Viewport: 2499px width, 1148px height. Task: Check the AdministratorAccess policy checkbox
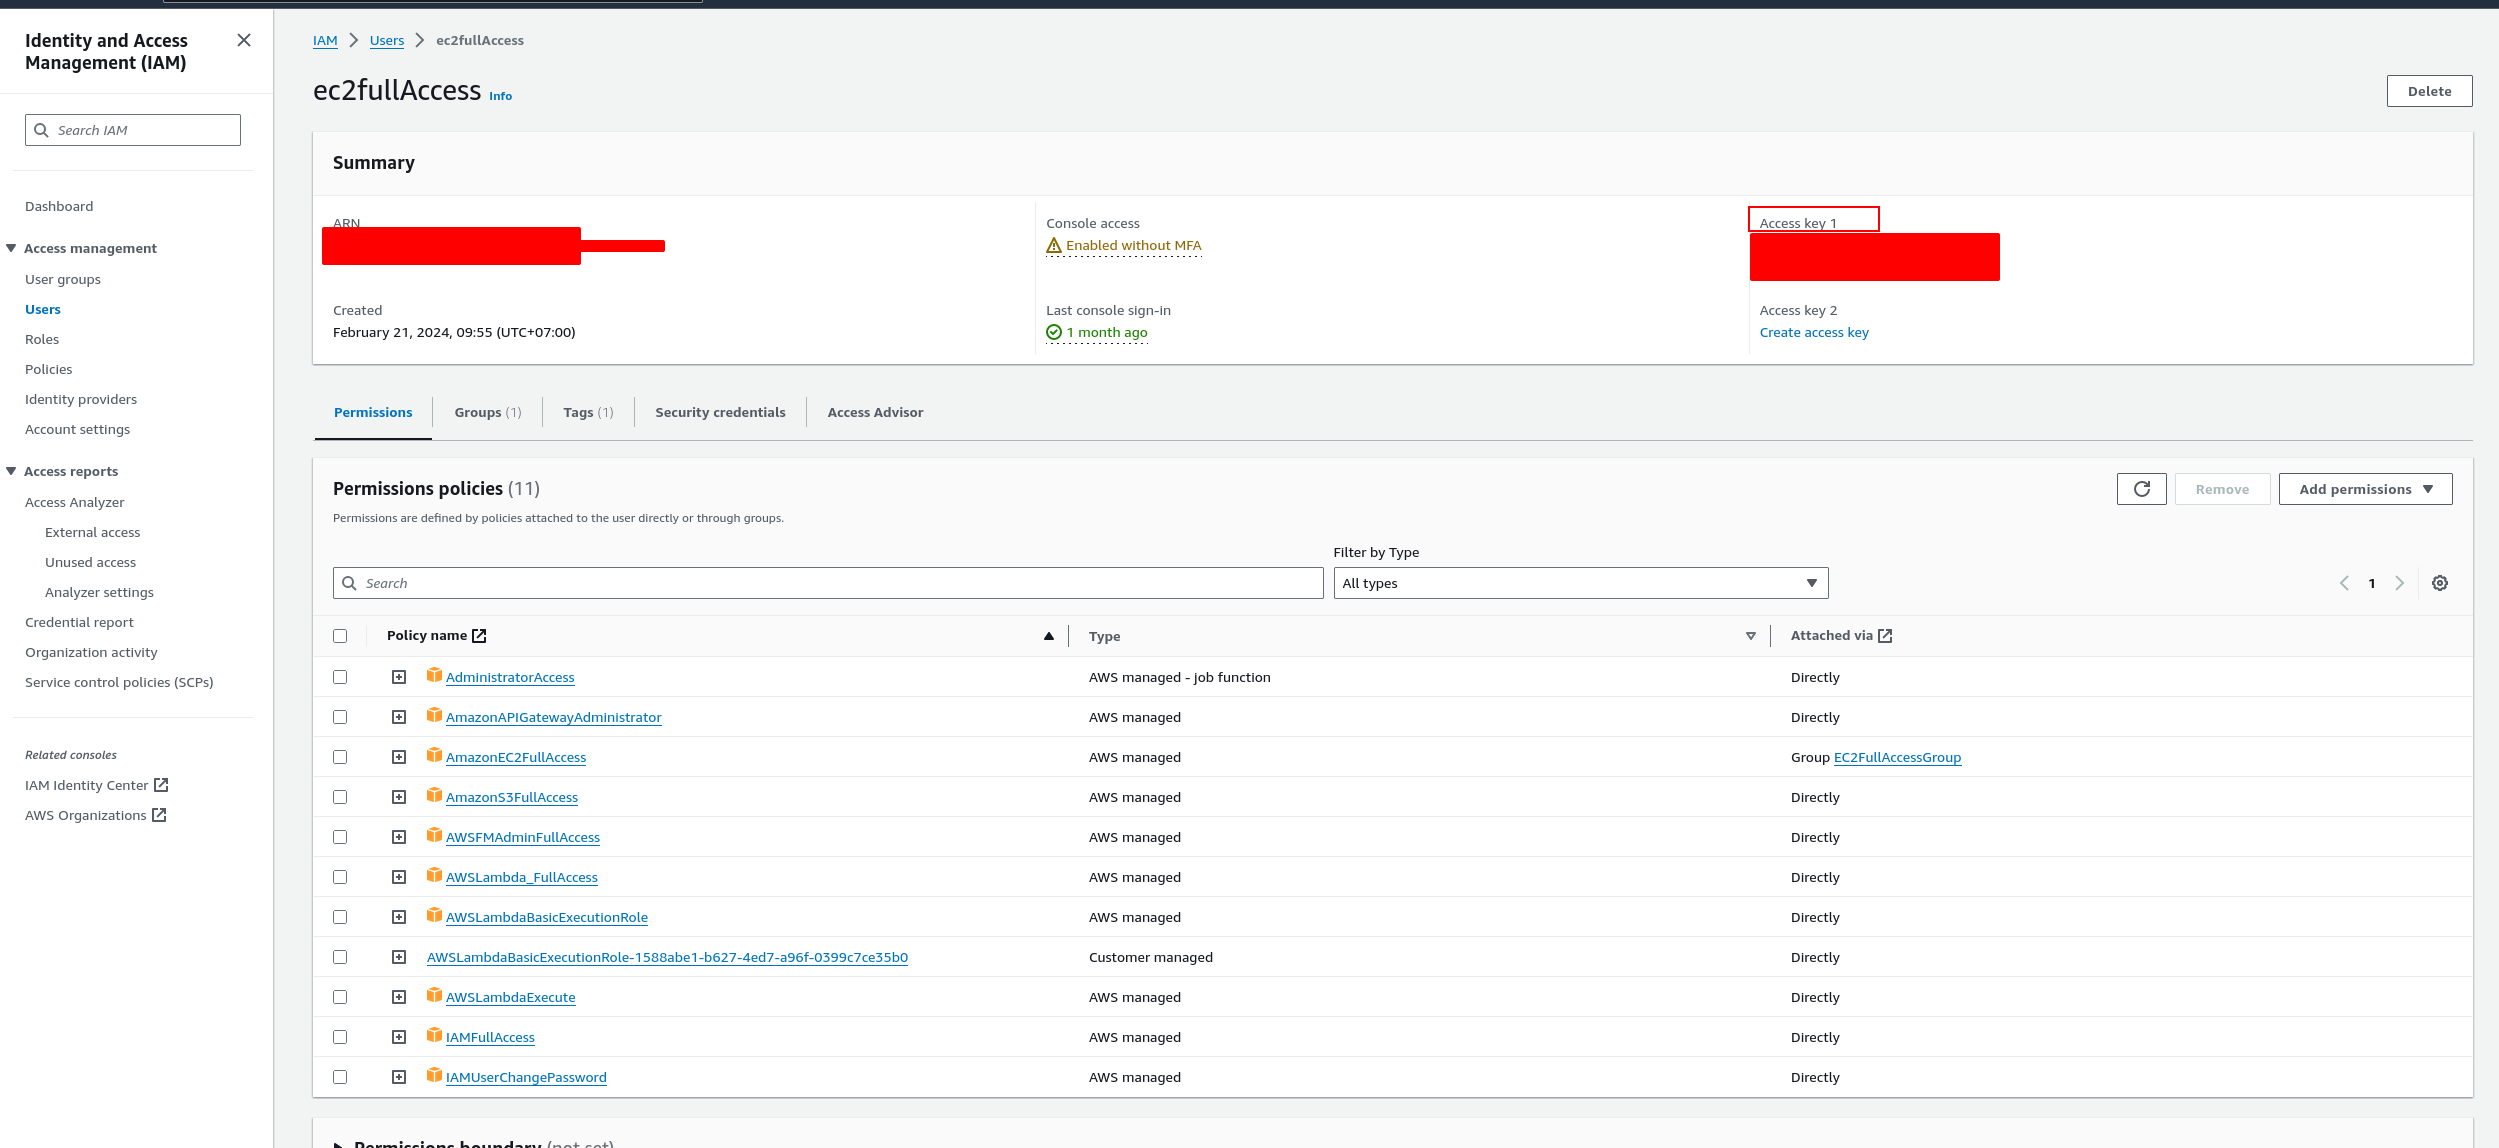coord(340,677)
